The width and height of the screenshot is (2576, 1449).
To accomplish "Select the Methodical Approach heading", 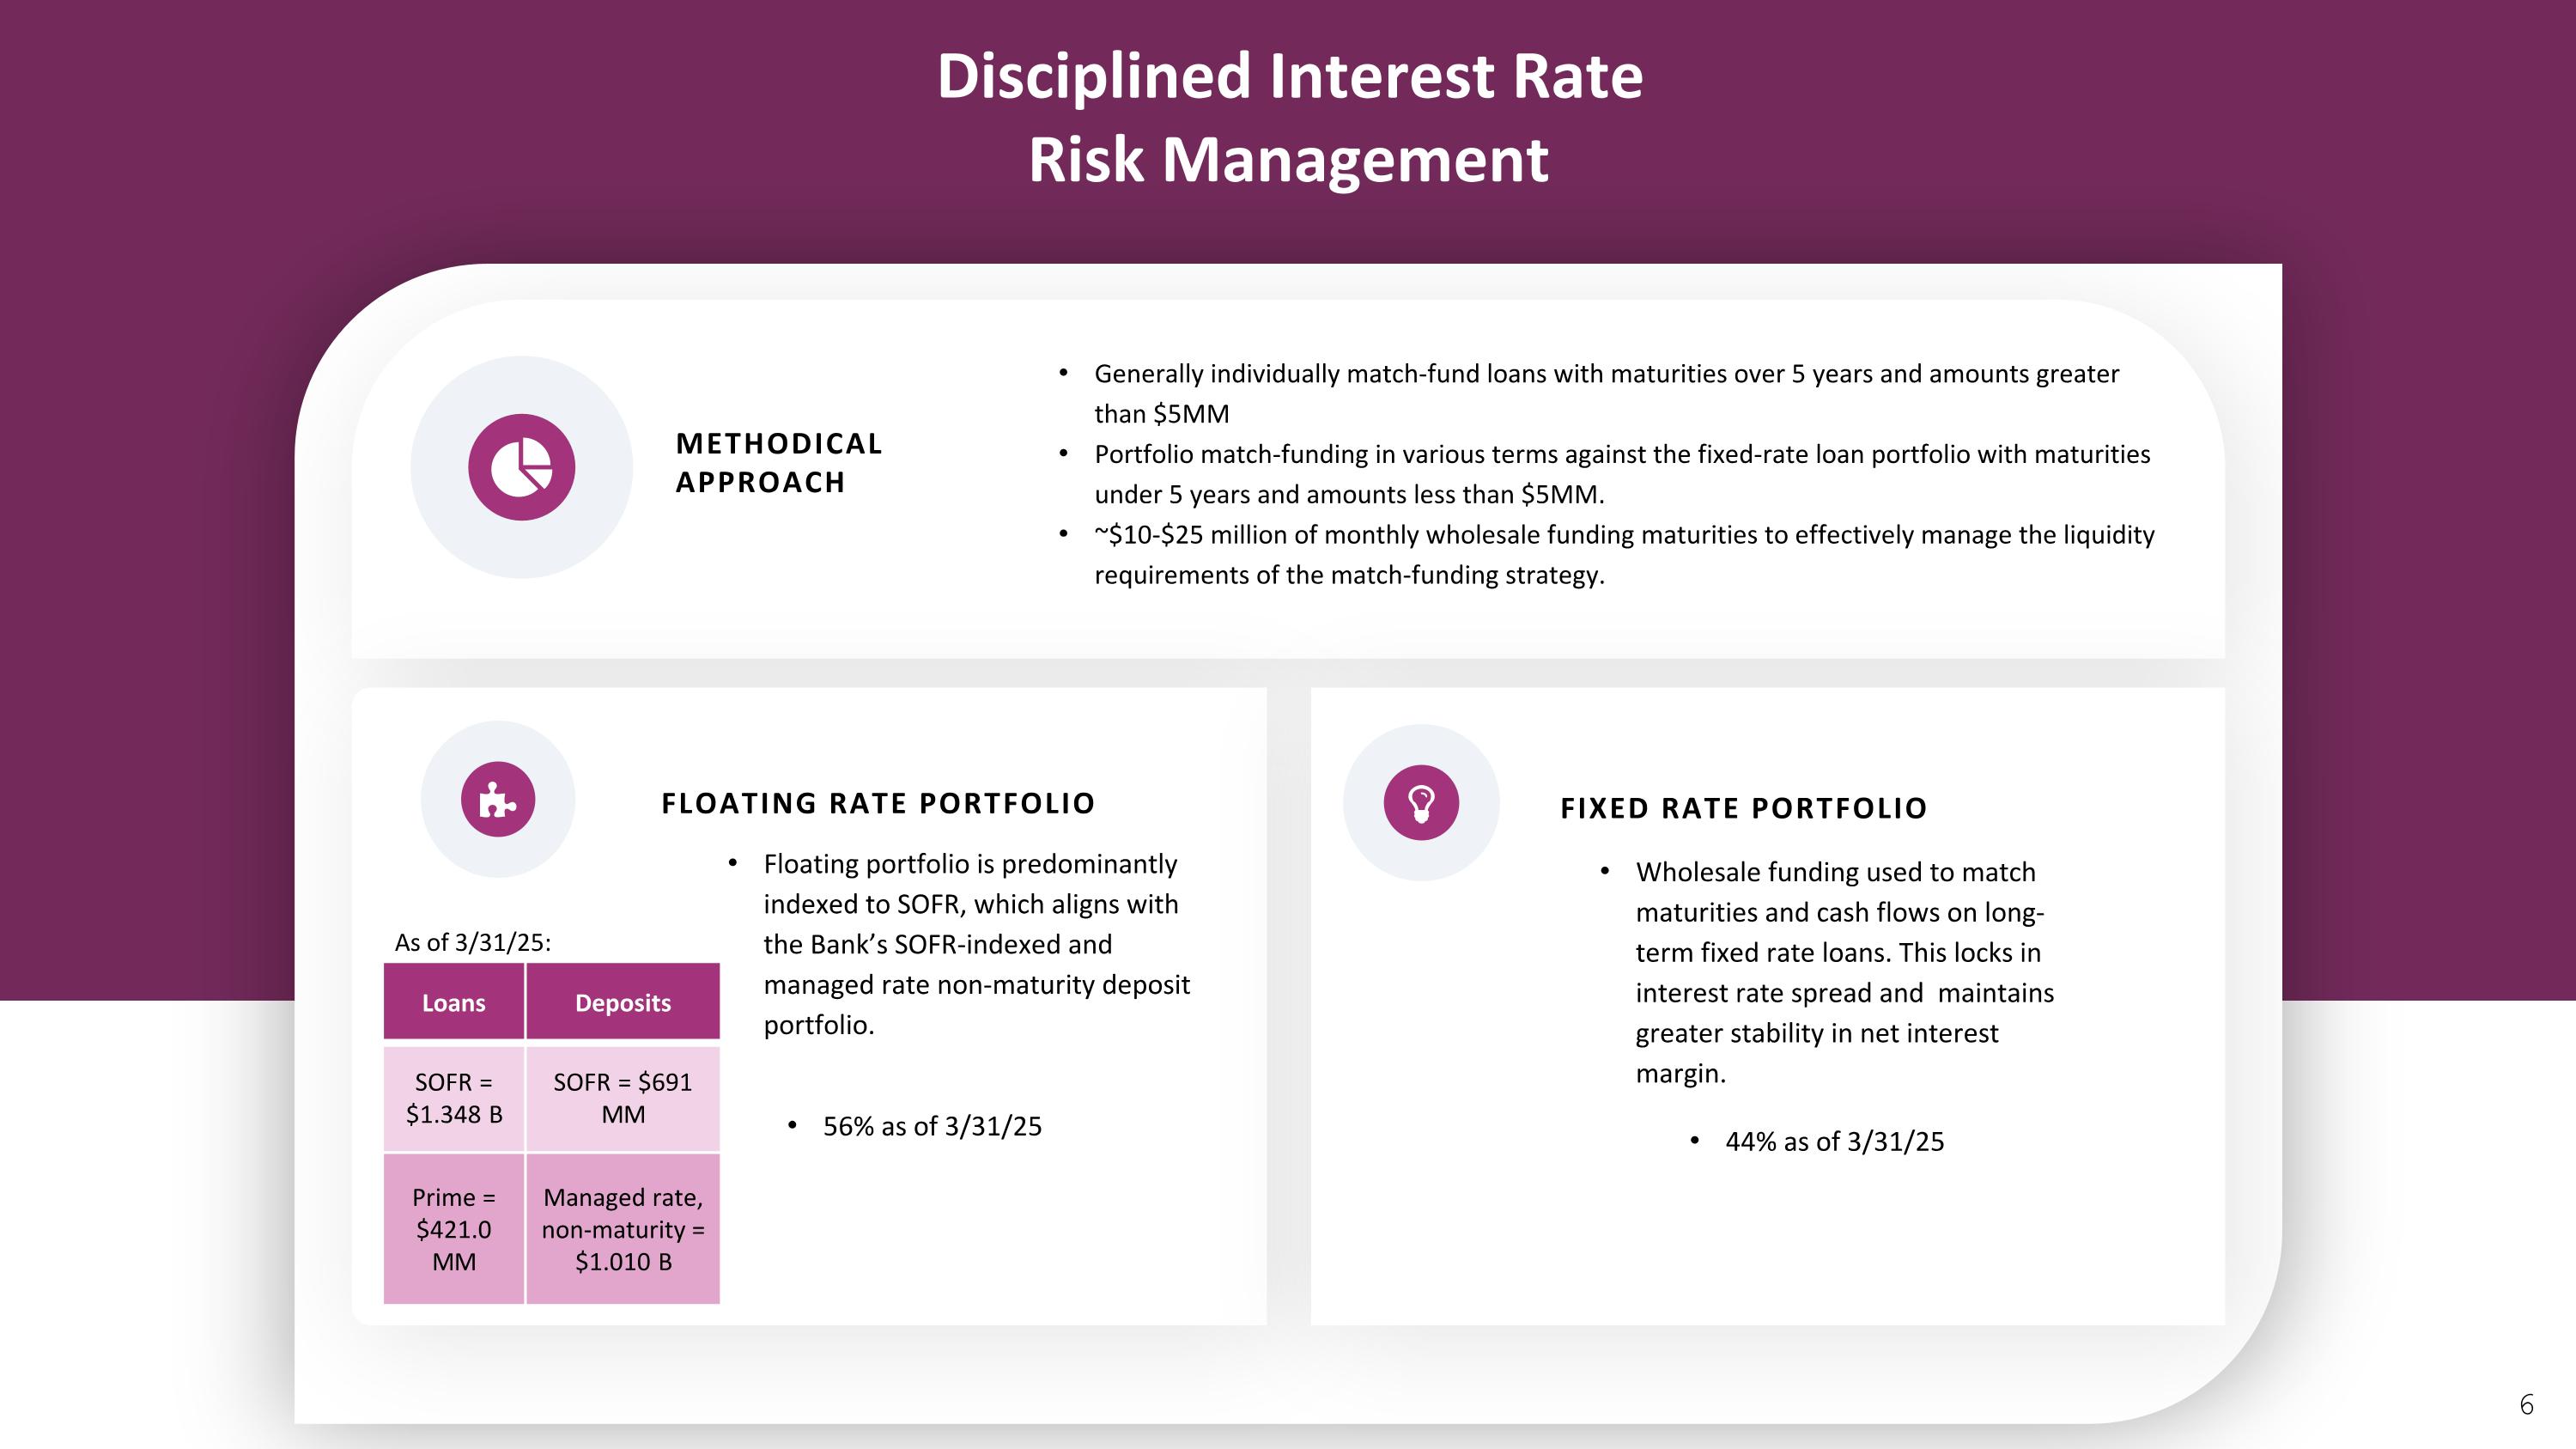I will click(779, 462).
